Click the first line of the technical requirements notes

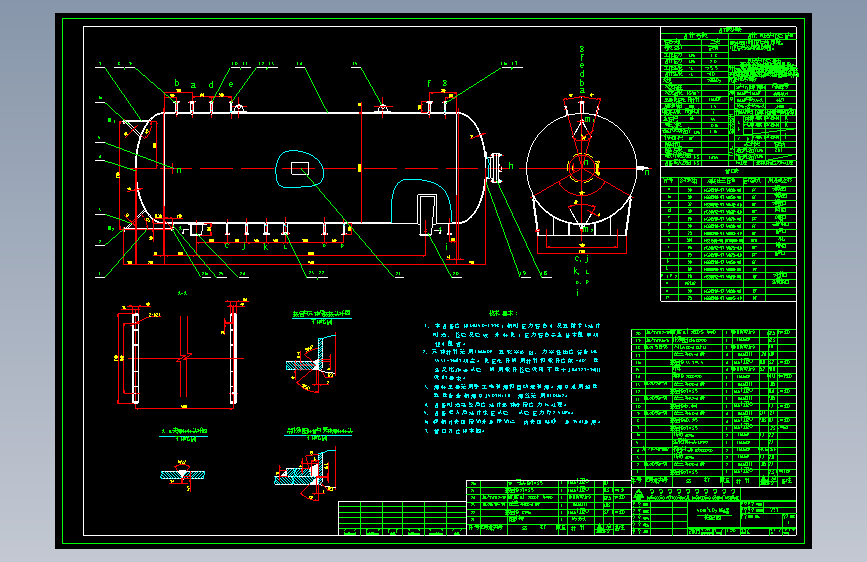tap(512, 326)
